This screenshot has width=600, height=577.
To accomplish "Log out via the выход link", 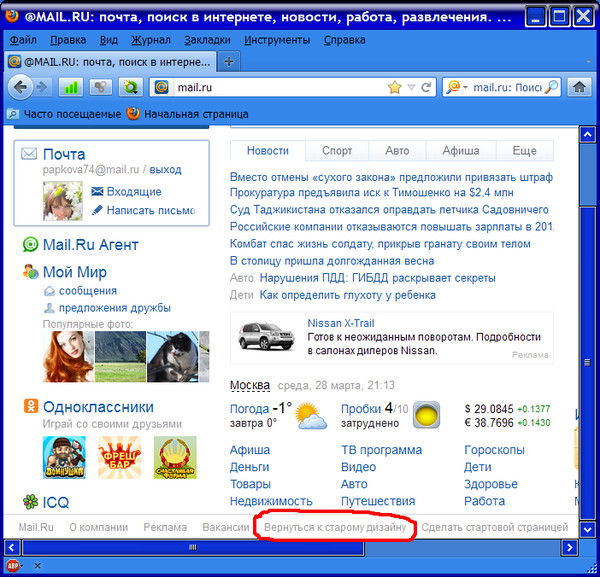I will point(165,169).
